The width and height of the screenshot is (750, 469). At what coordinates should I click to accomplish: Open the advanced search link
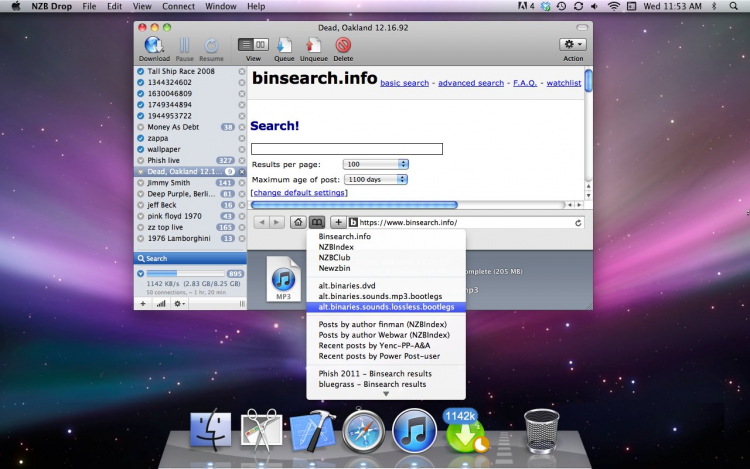pos(471,83)
